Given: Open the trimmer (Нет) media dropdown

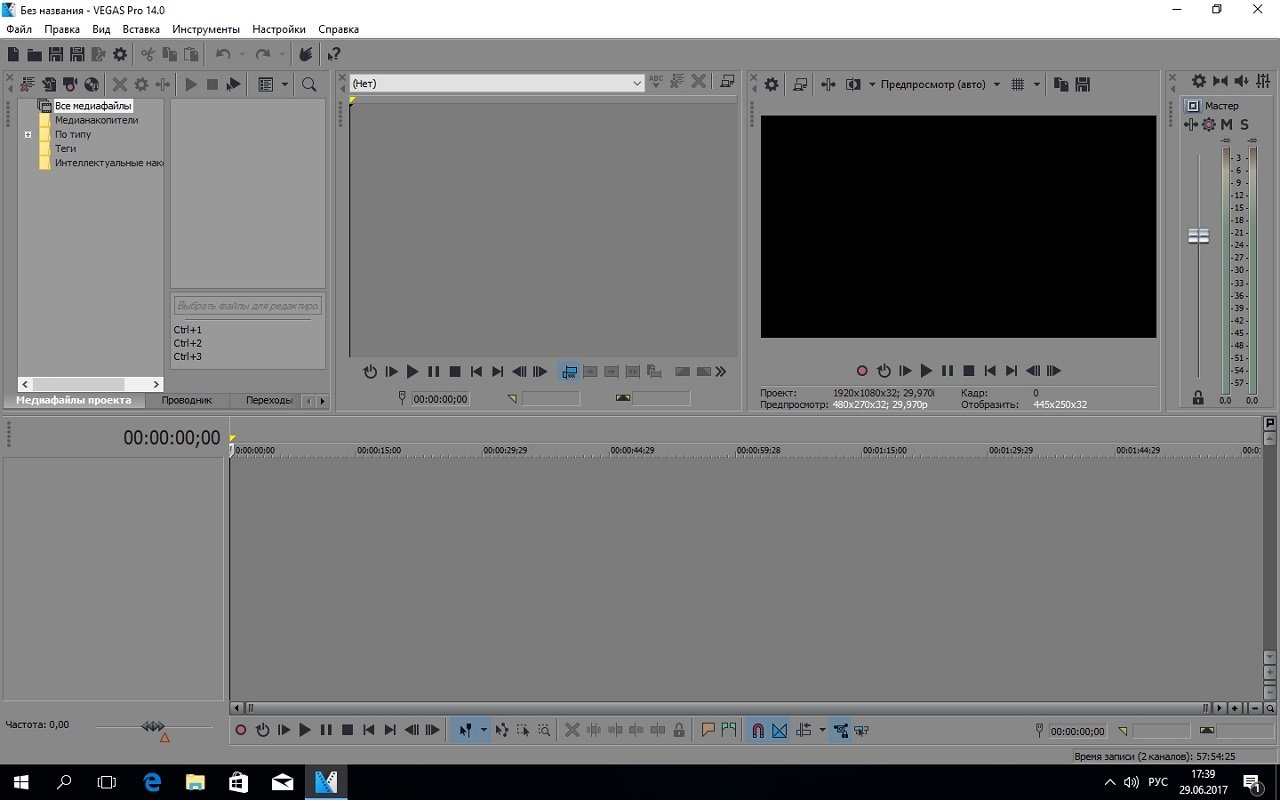Looking at the screenshot, I should (636, 84).
